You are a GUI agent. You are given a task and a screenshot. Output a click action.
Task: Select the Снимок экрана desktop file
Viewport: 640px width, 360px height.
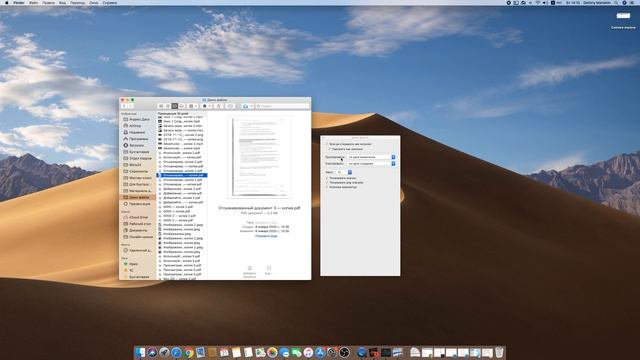623,20
